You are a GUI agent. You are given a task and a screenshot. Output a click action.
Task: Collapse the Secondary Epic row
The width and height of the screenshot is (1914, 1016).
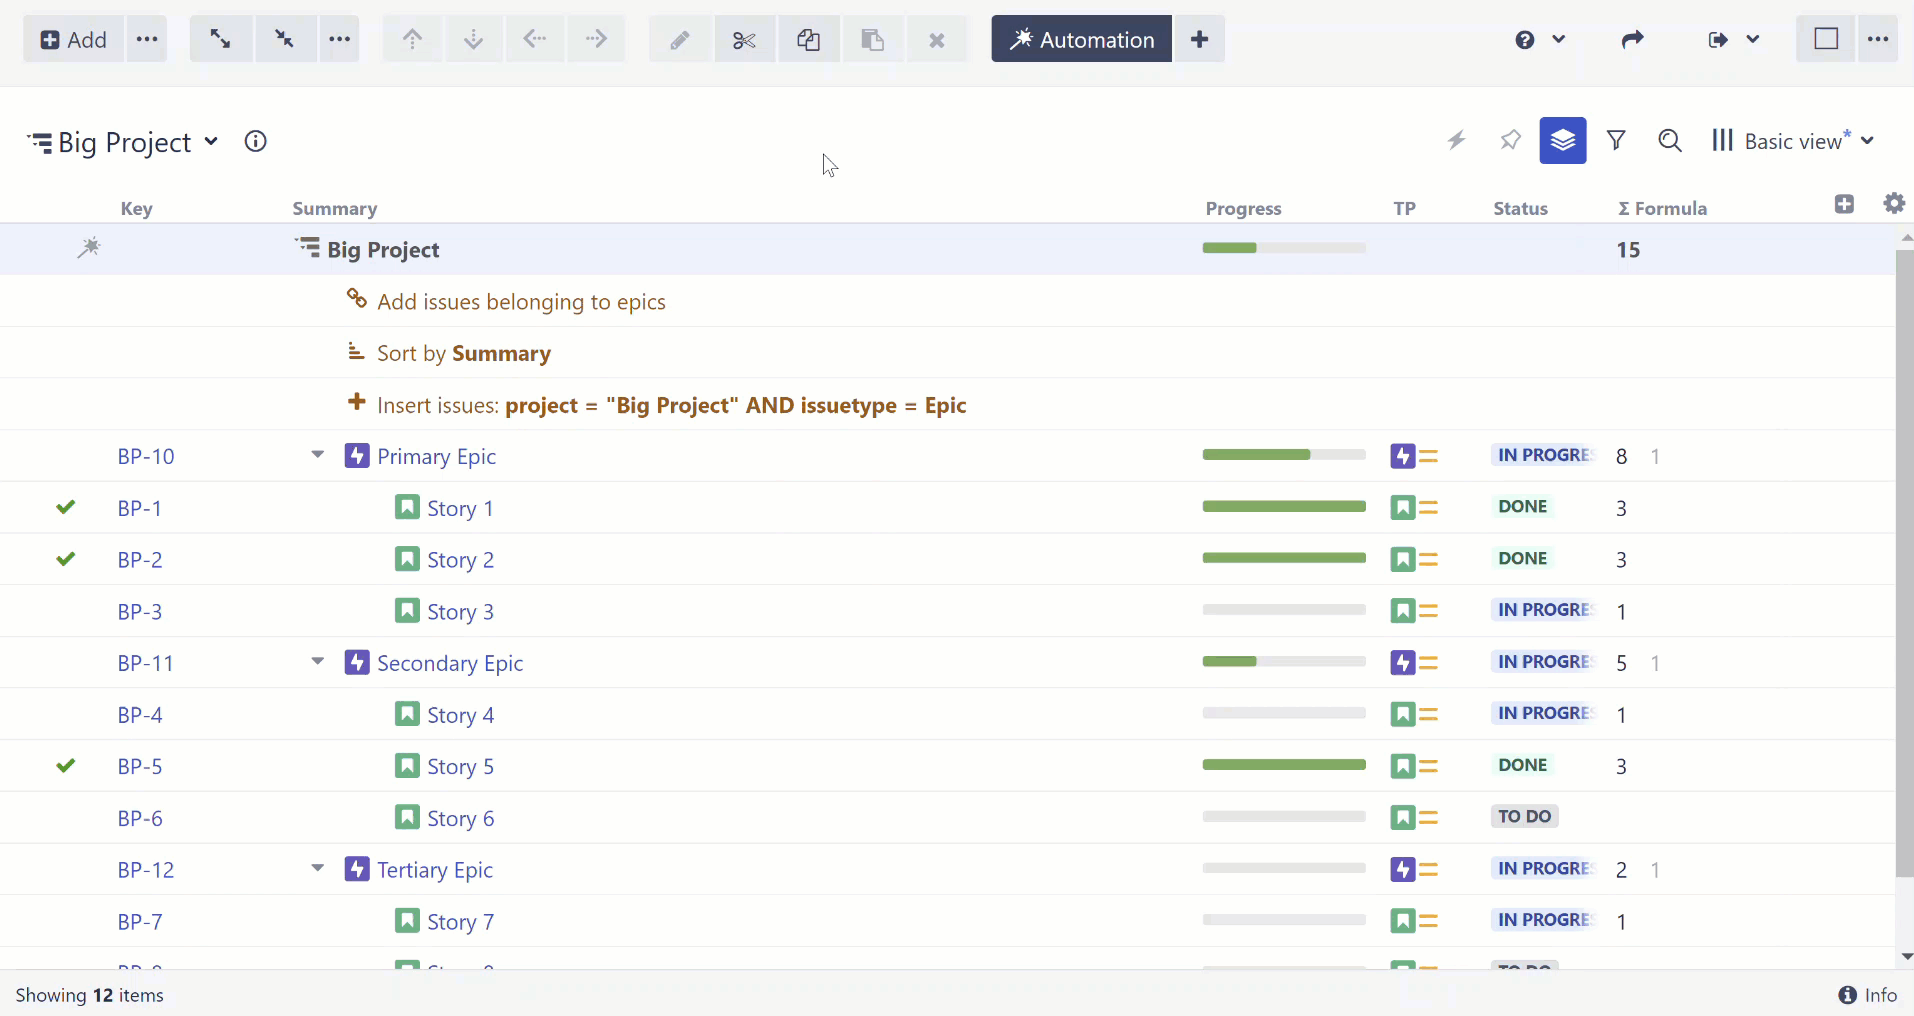(318, 662)
